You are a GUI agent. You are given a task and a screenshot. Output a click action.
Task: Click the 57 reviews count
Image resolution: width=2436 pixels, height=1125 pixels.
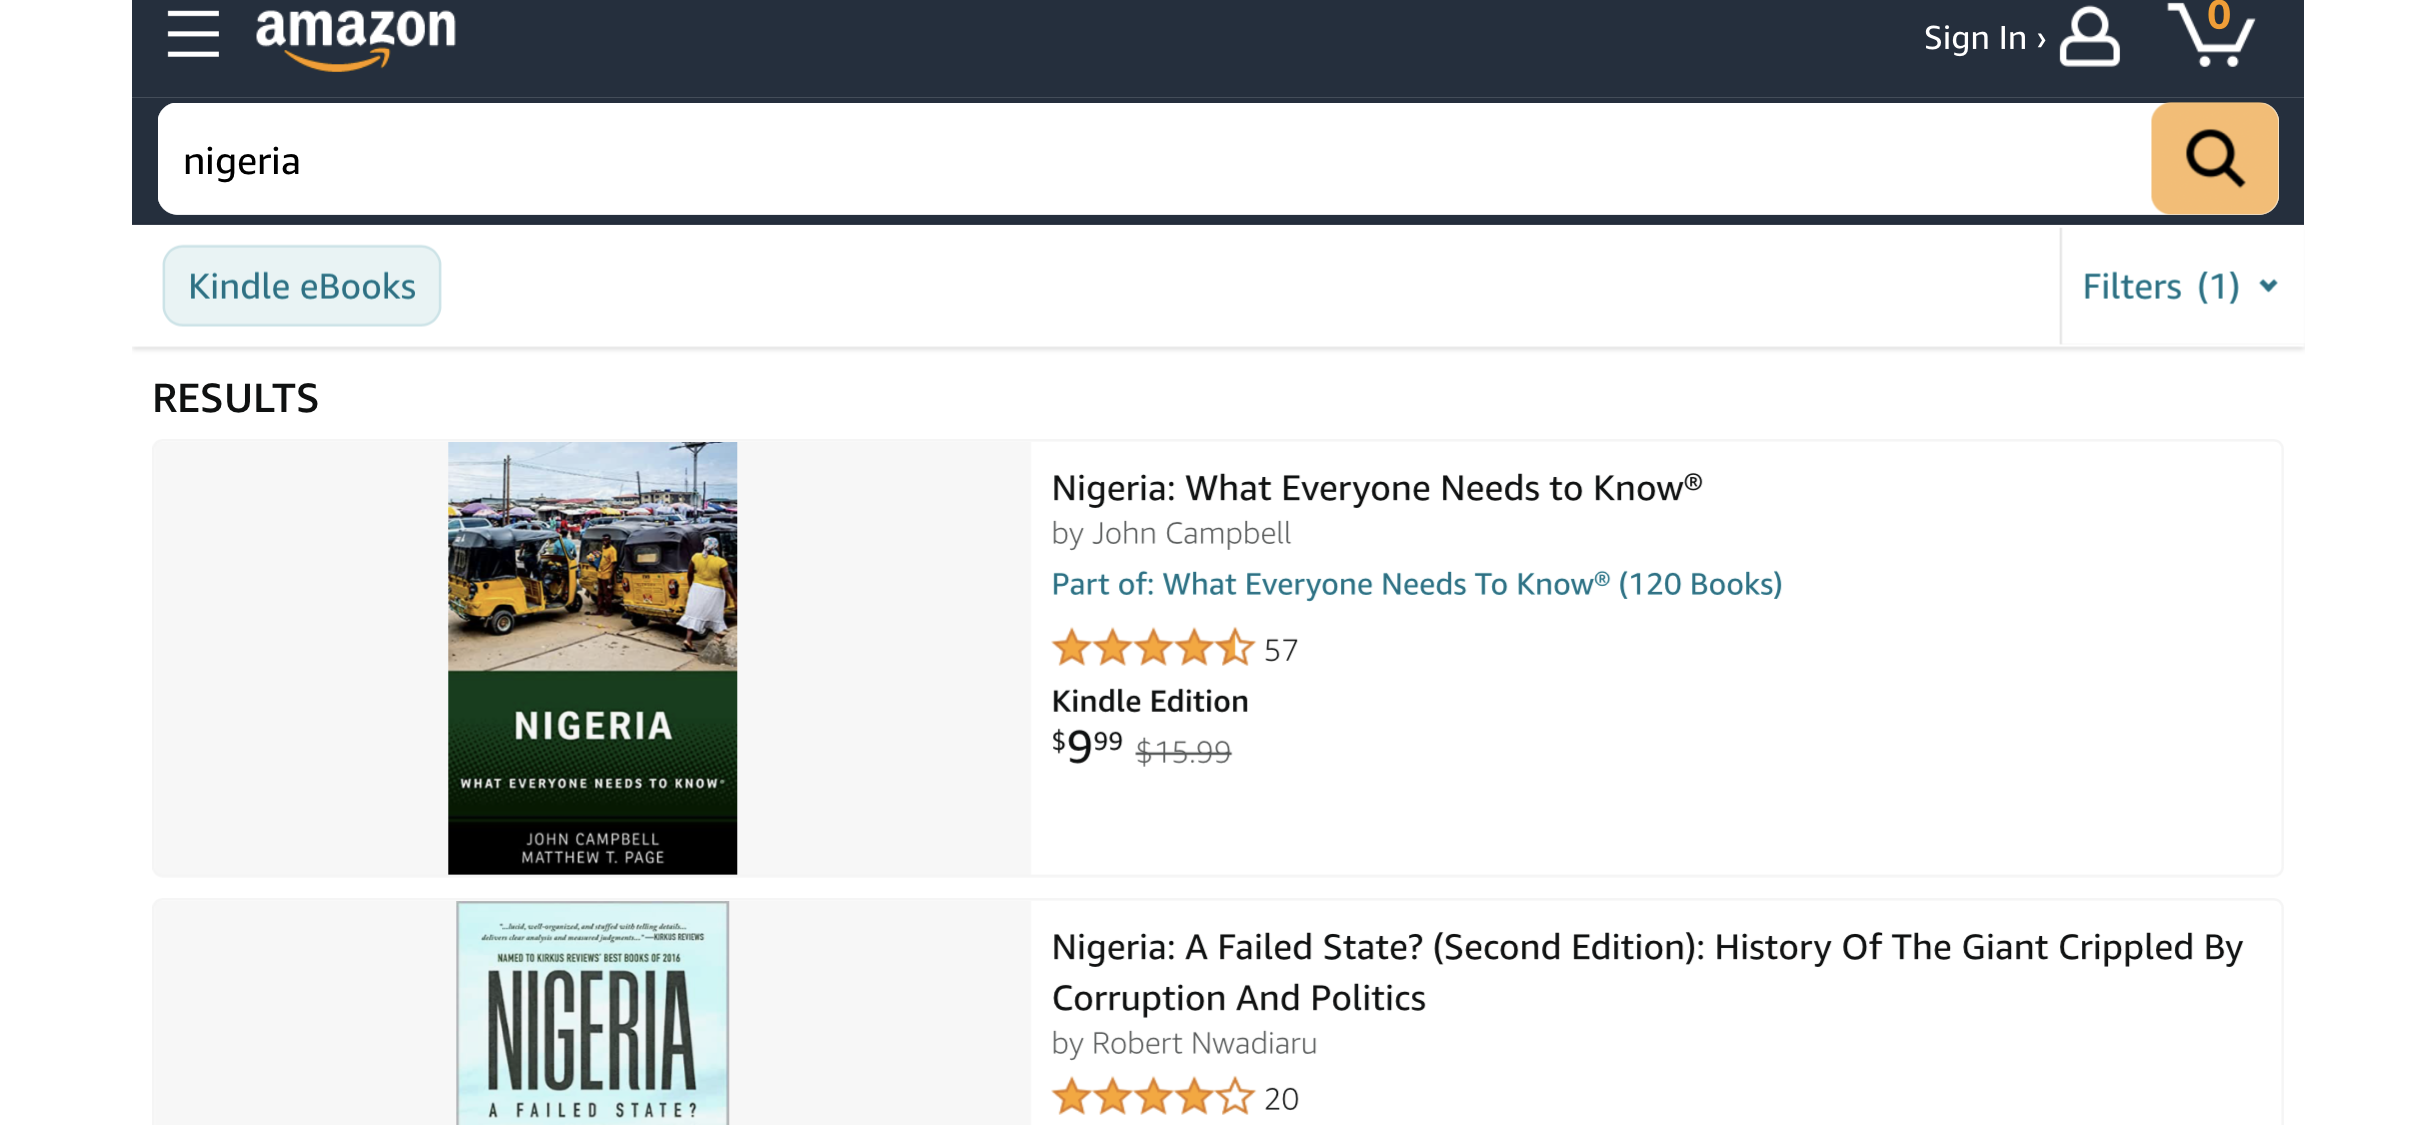[1281, 651]
